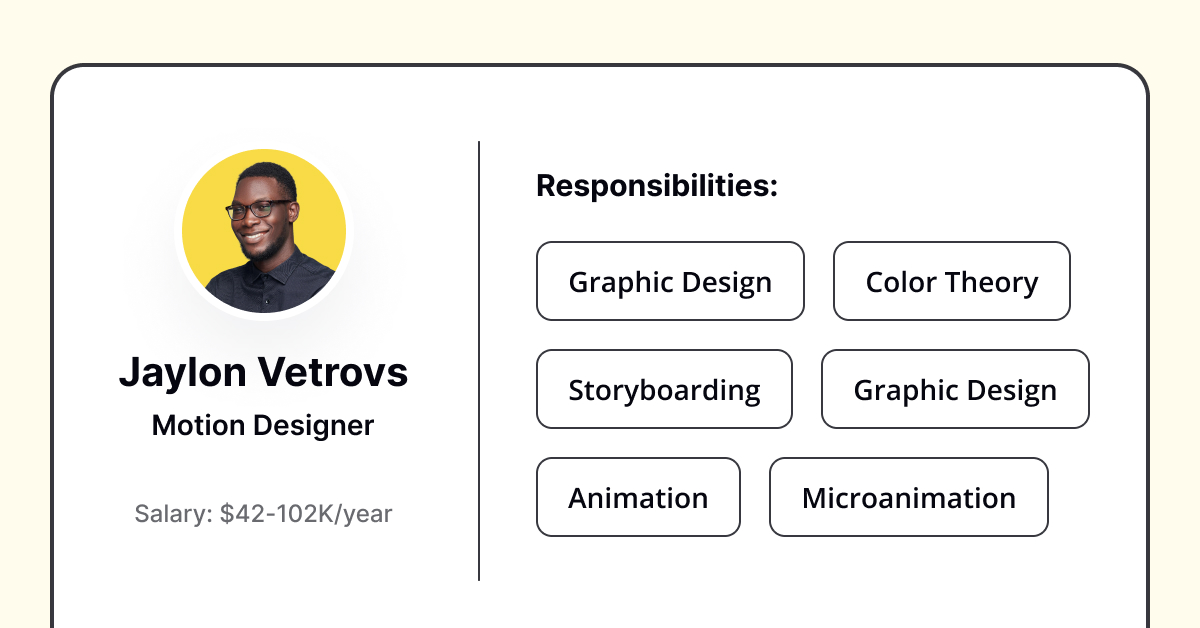Click the Responsibilities heading
Viewport: 1200px width, 628px height.
[x=657, y=186]
